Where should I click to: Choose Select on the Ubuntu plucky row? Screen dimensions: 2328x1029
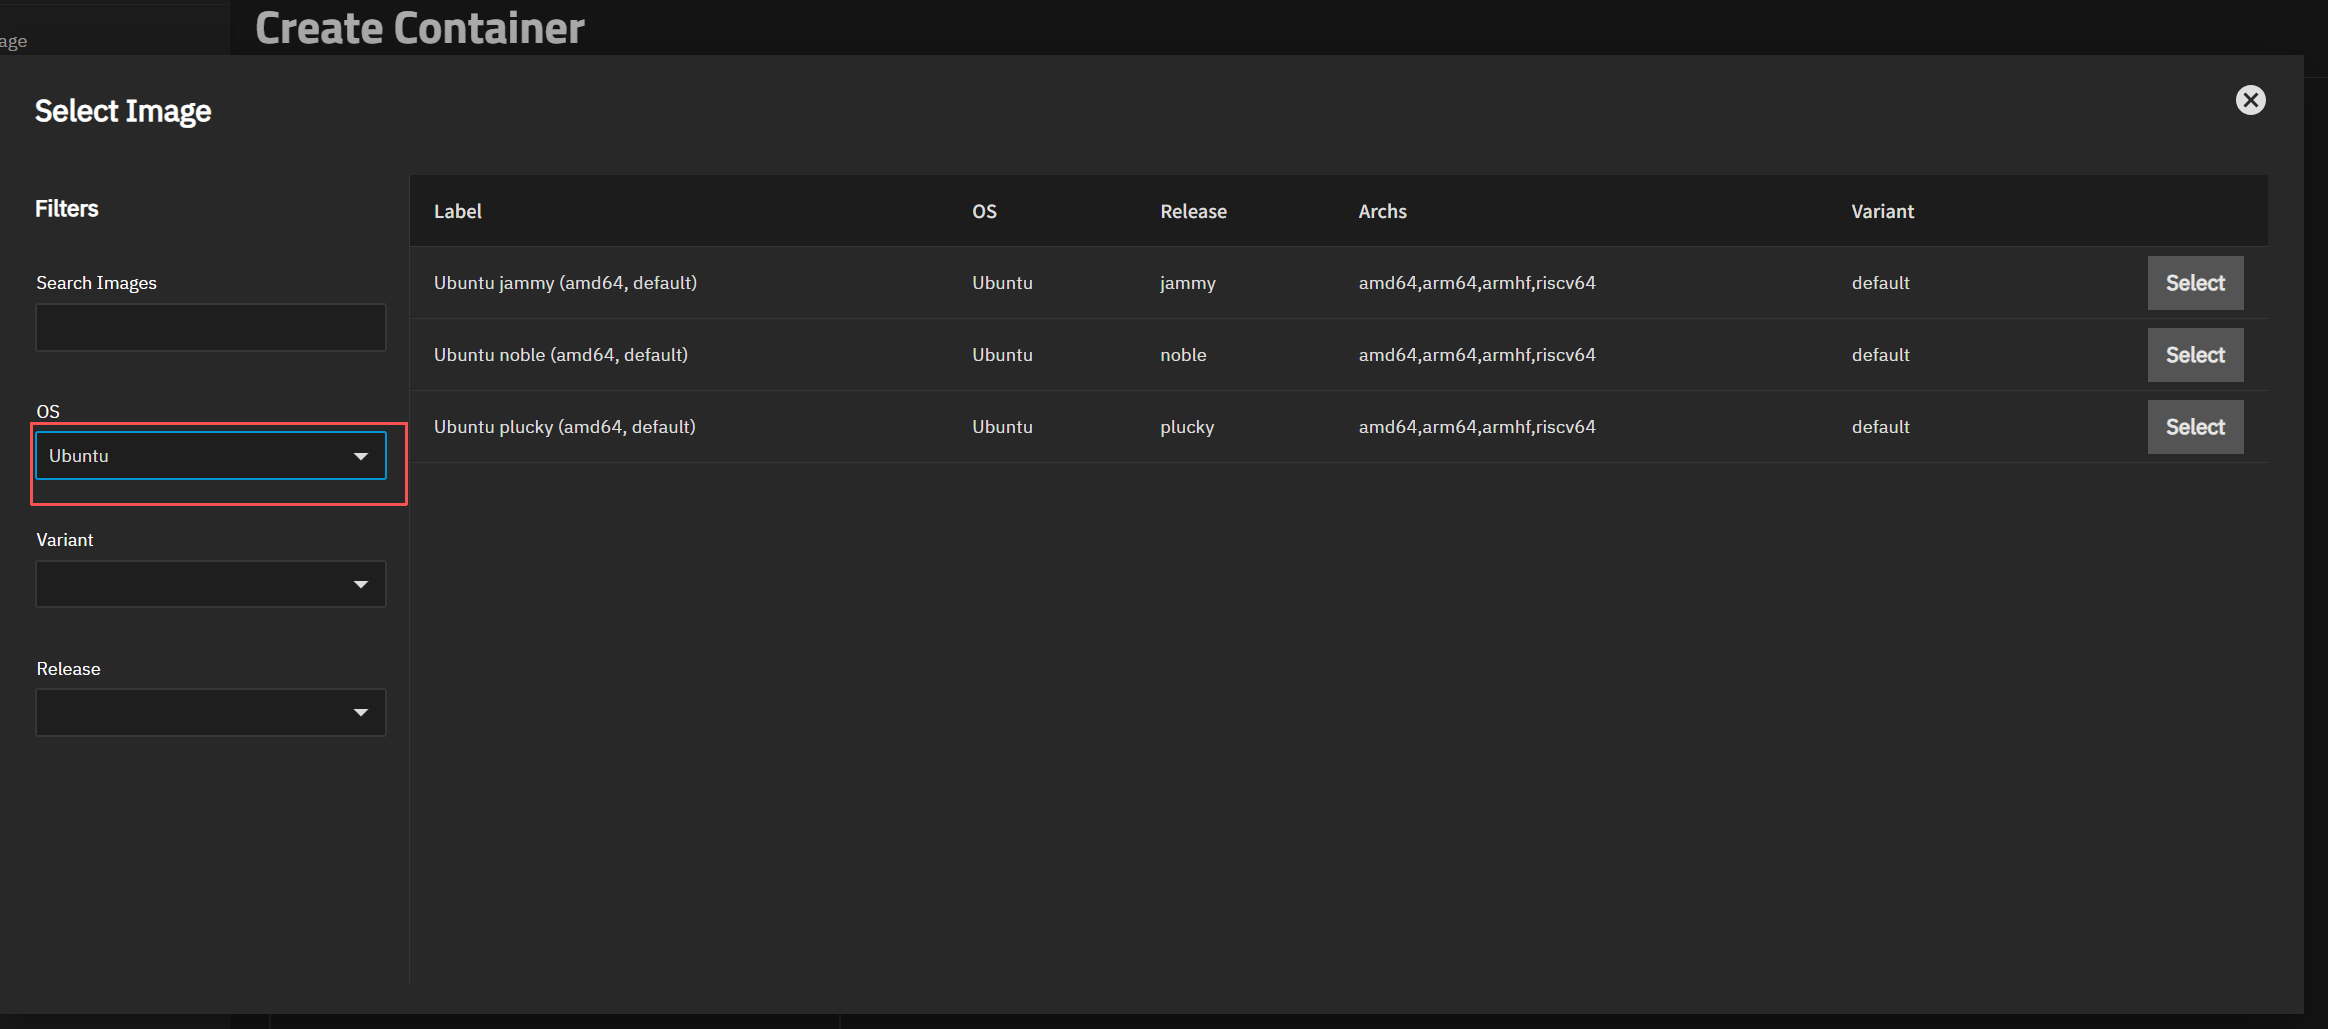tap(2195, 427)
